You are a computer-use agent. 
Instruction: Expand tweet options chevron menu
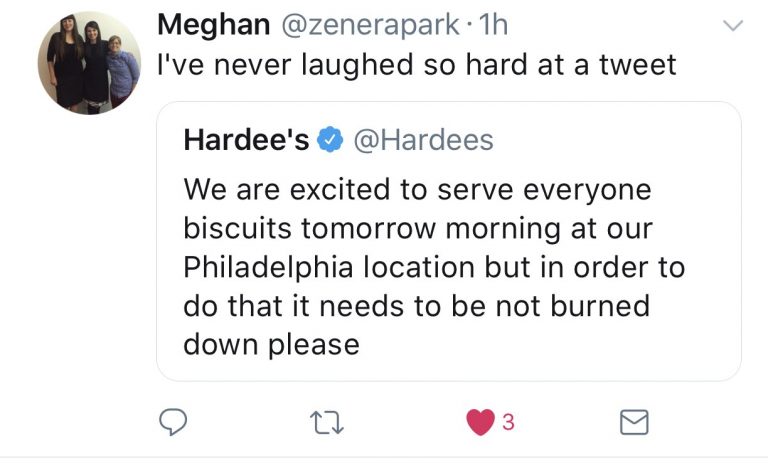pyautogui.click(x=733, y=27)
